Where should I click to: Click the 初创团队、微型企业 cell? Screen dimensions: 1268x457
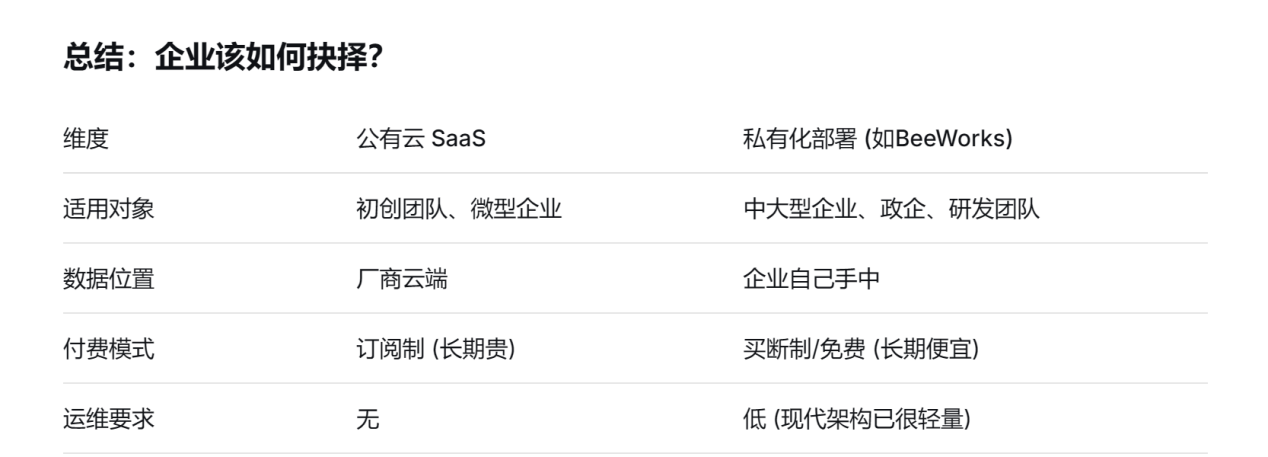pyautogui.click(x=459, y=208)
